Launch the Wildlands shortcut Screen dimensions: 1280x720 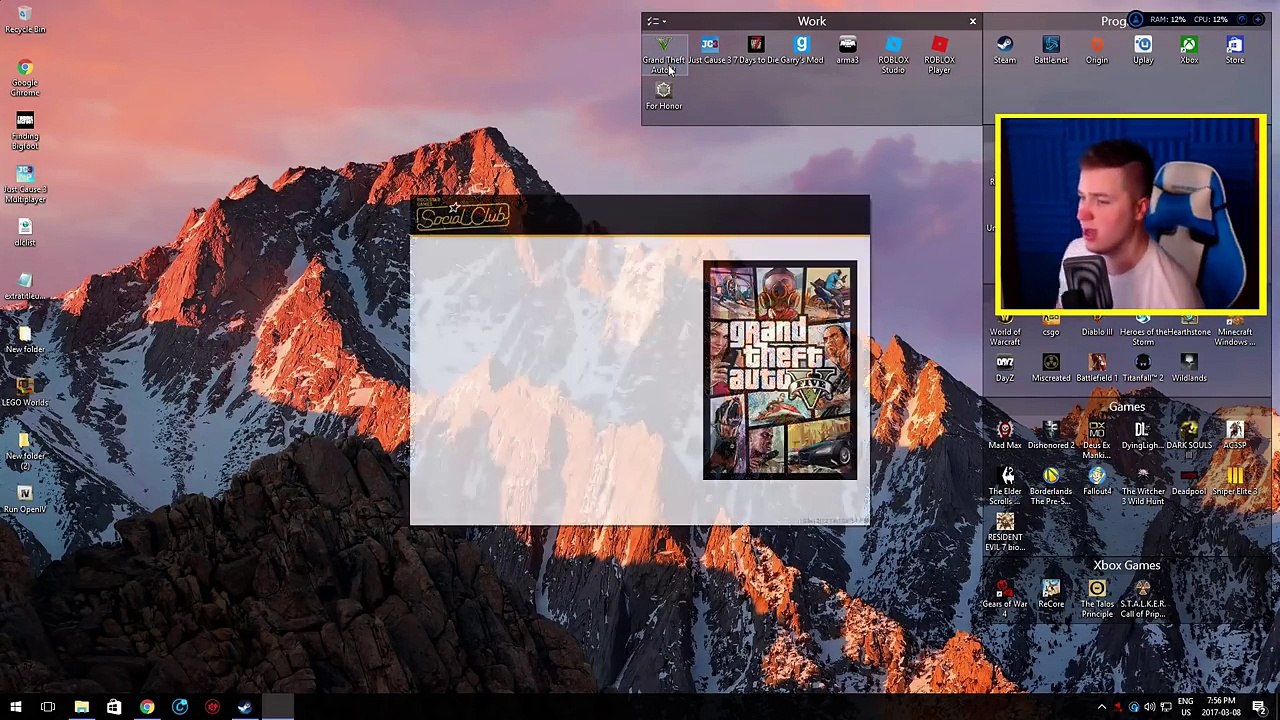tap(1189, 368)
